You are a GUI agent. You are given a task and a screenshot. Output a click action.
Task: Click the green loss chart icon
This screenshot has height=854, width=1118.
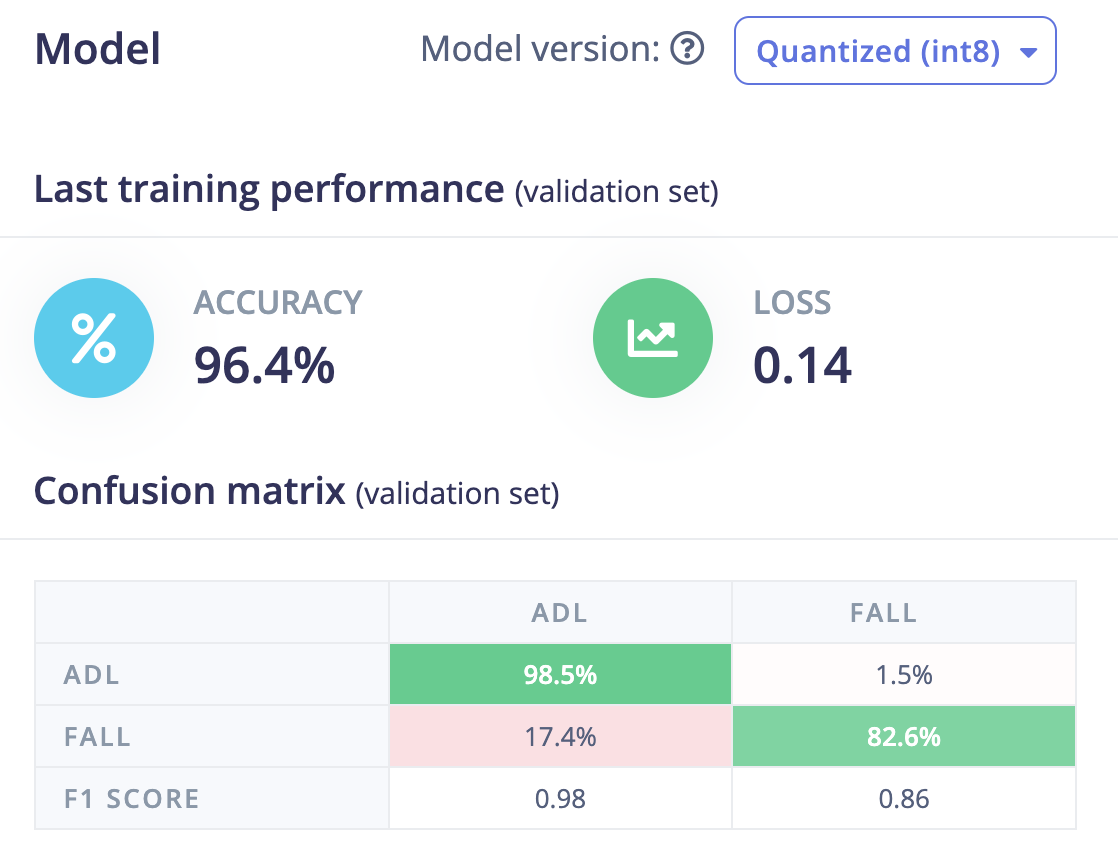(652, 338)
